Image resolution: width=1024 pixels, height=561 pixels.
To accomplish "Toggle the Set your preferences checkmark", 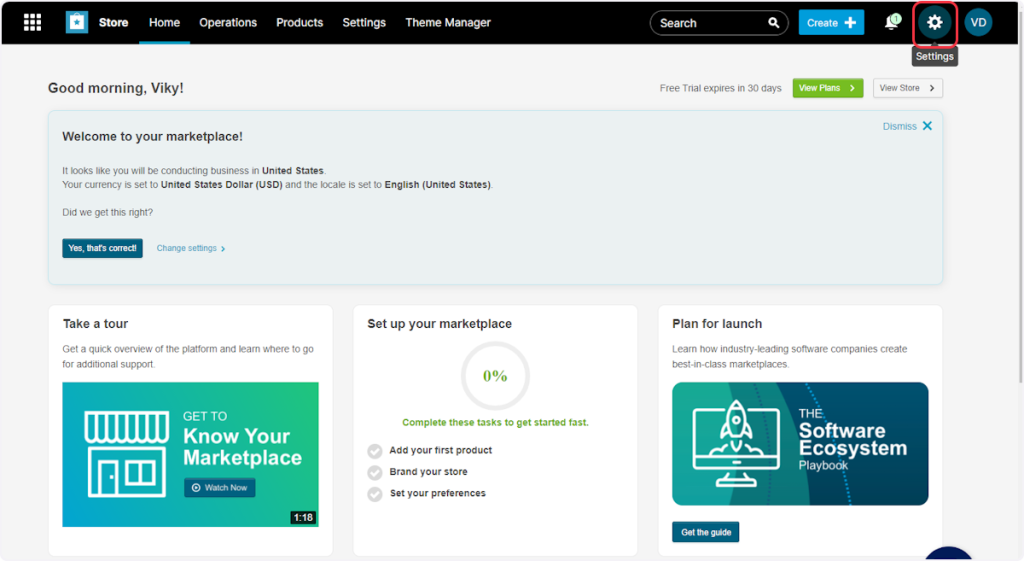I will (375, 494).
